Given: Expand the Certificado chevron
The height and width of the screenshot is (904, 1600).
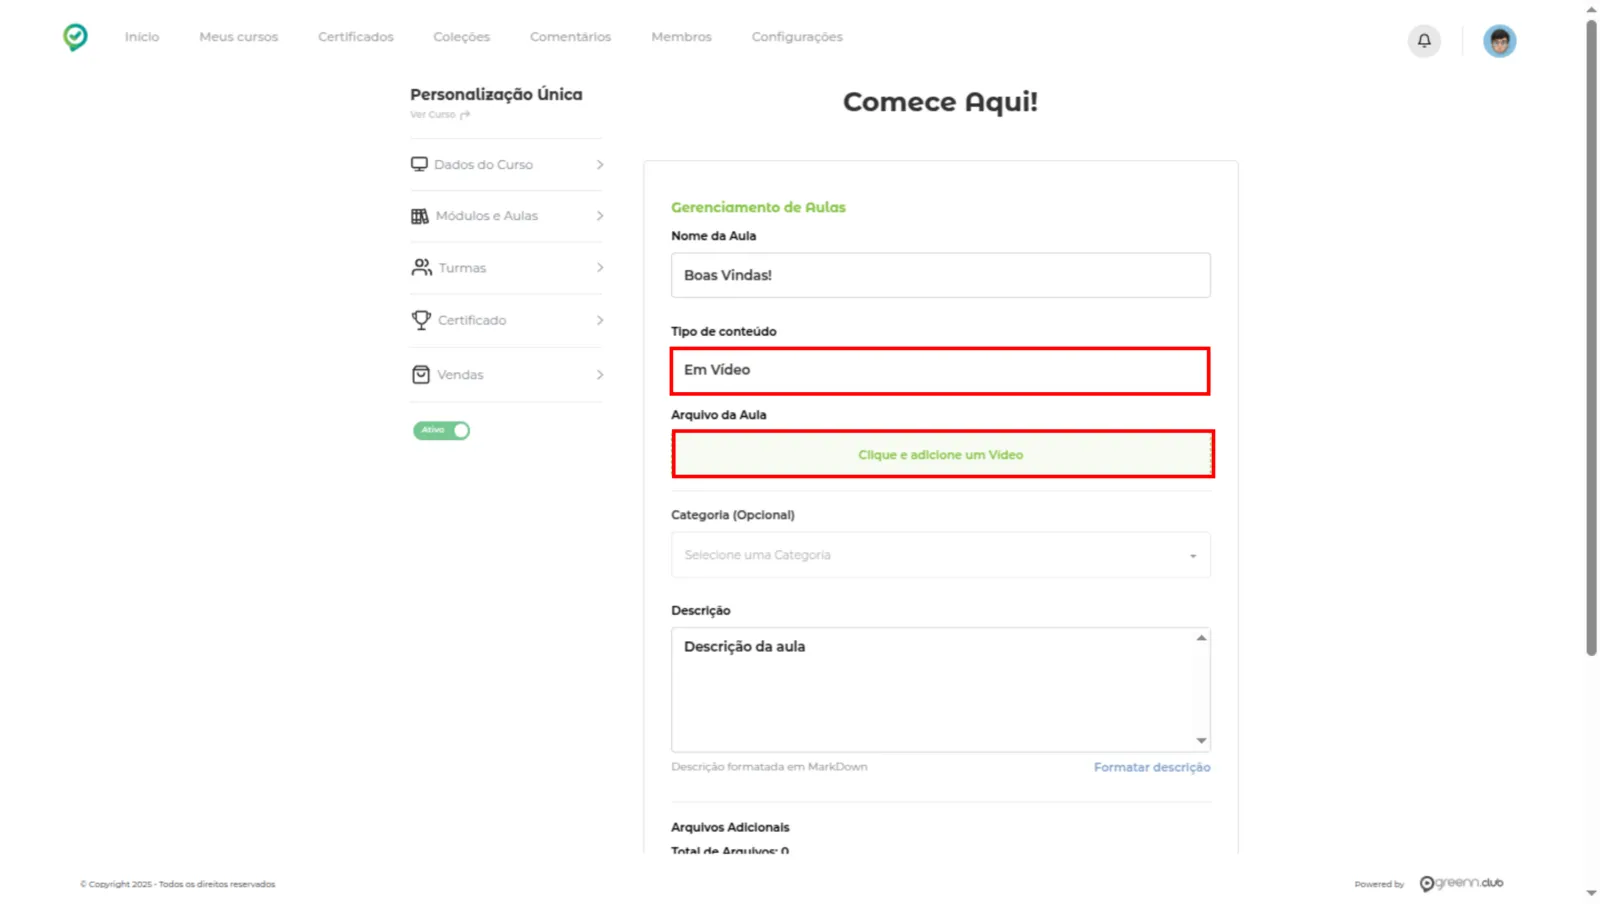Looking at the screenshot, I should [x=600, y=320].
